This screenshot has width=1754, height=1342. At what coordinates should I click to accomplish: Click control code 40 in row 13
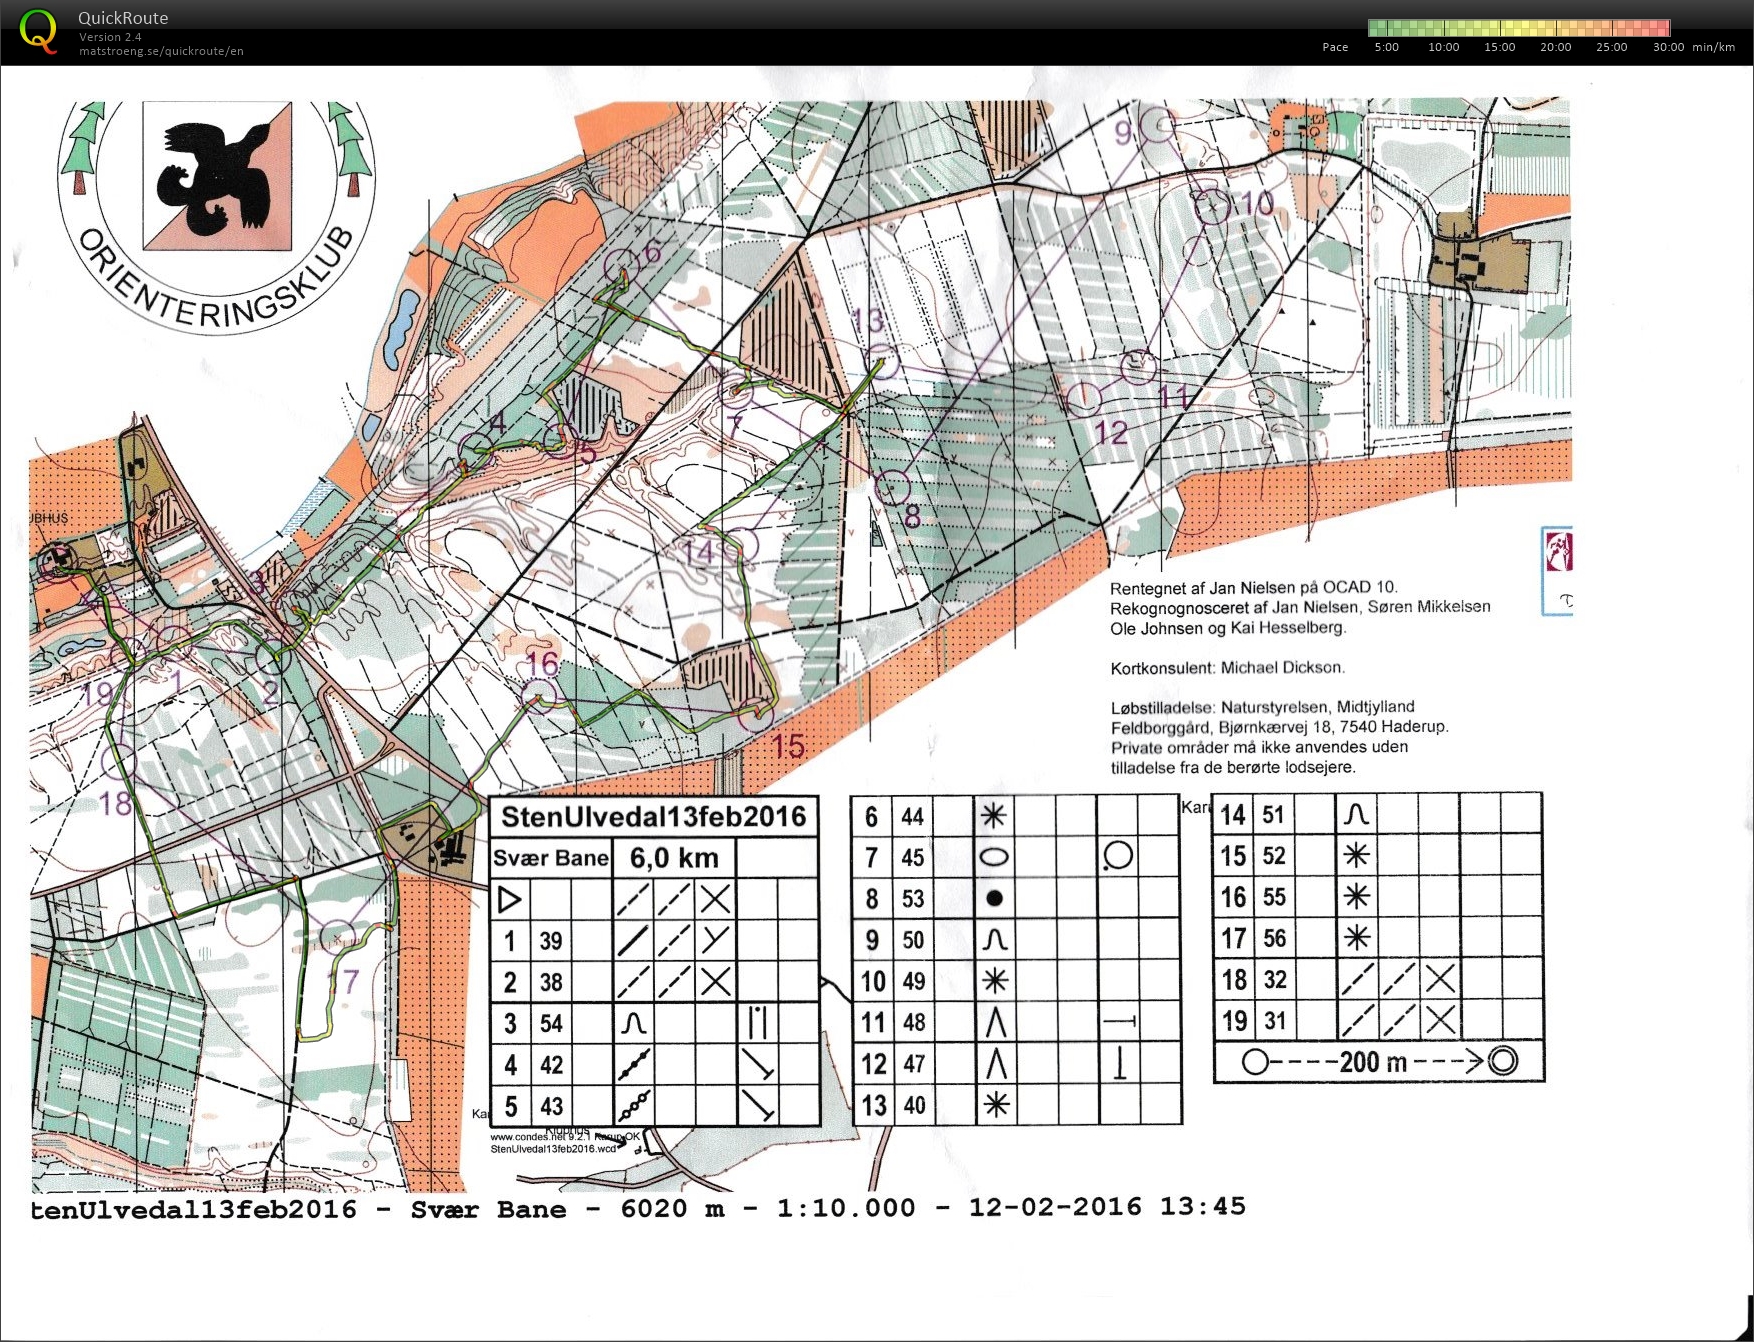coord(914,1105)
